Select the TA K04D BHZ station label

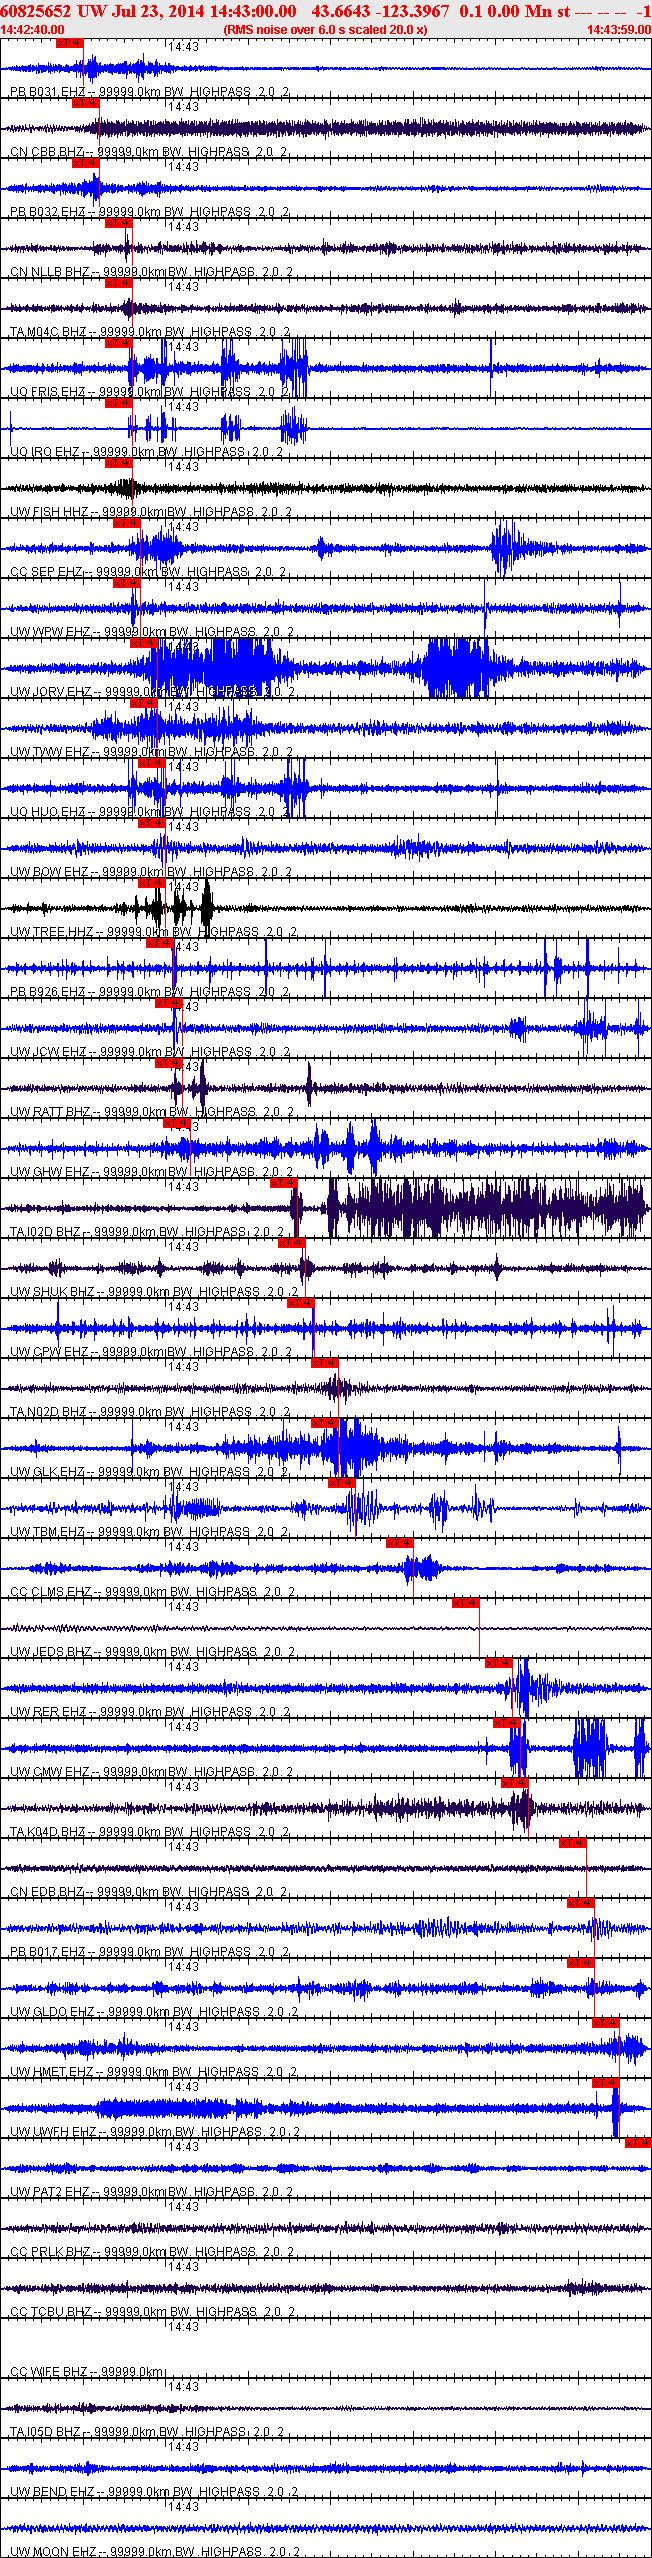pyautogui.click(x=150, y=1832)
